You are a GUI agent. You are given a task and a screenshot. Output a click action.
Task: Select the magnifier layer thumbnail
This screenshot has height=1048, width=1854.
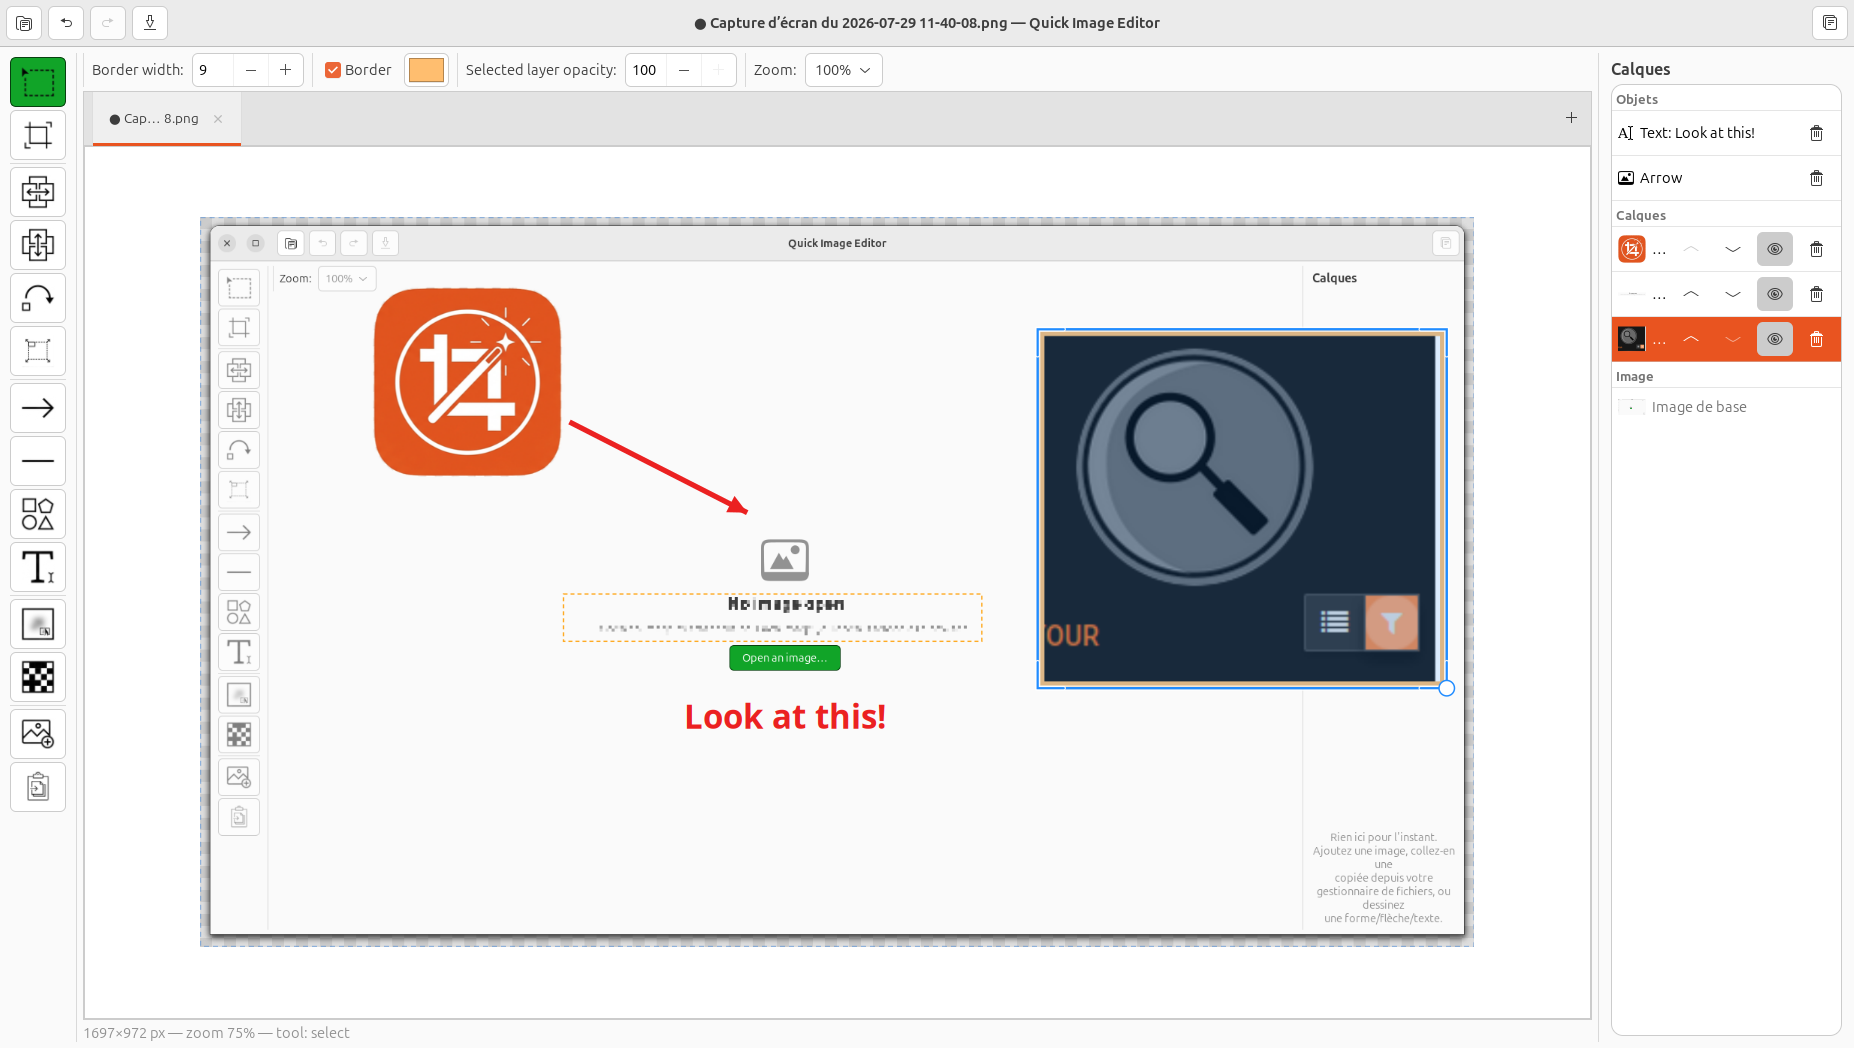[x=1632, y=339]
